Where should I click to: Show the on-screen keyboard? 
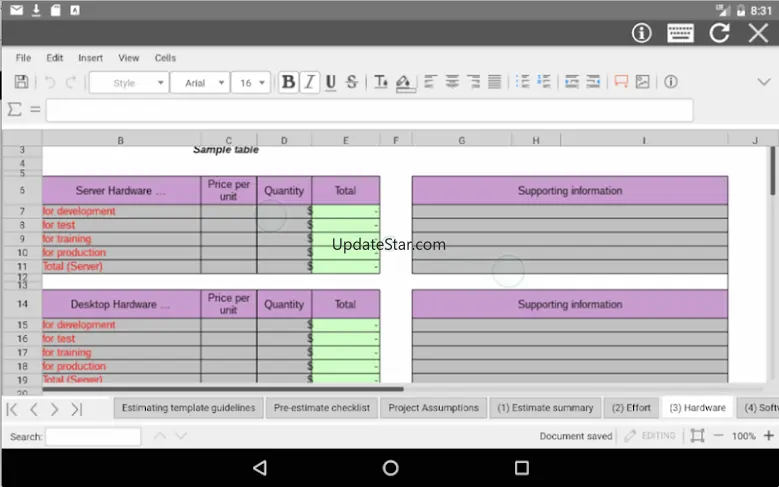pos(681,33)
